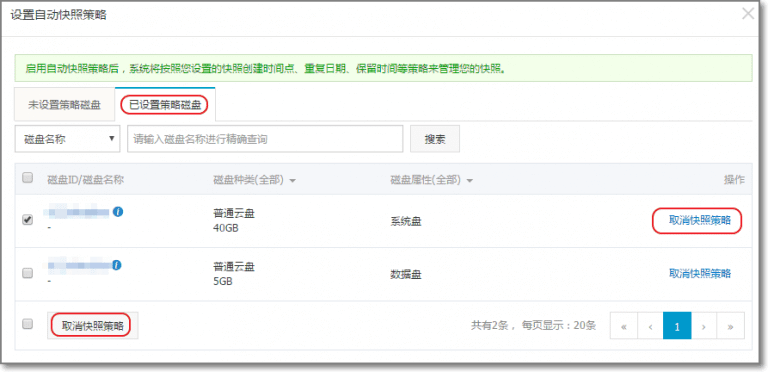768x372 pixels.
Task: Click info icon beside the 40GB system disk
Action: point(118,212)
